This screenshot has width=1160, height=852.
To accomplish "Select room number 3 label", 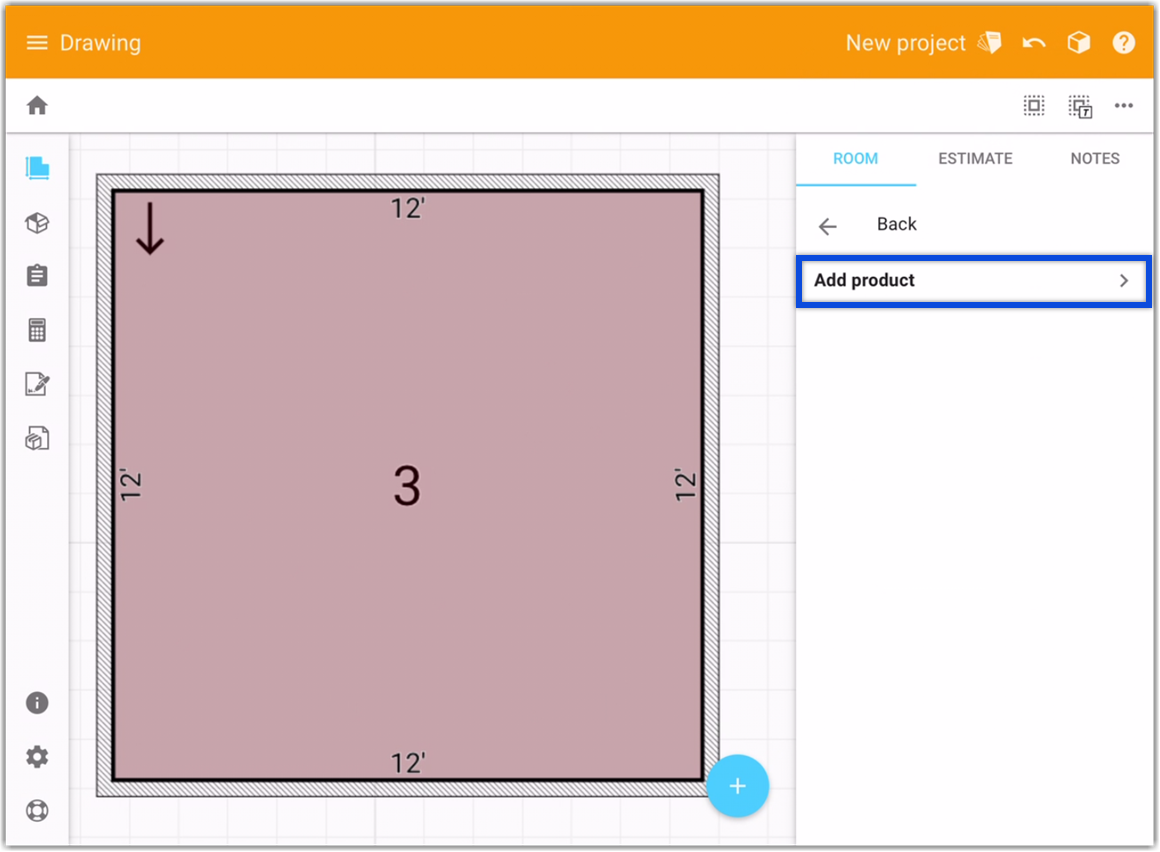I will tap(407, 486).
